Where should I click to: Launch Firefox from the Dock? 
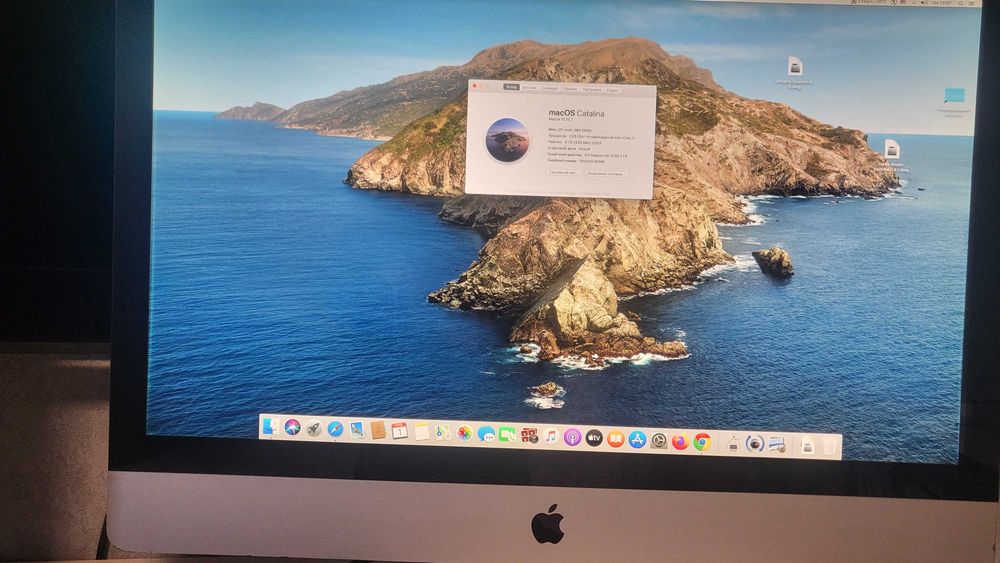(x=680, y=441)
